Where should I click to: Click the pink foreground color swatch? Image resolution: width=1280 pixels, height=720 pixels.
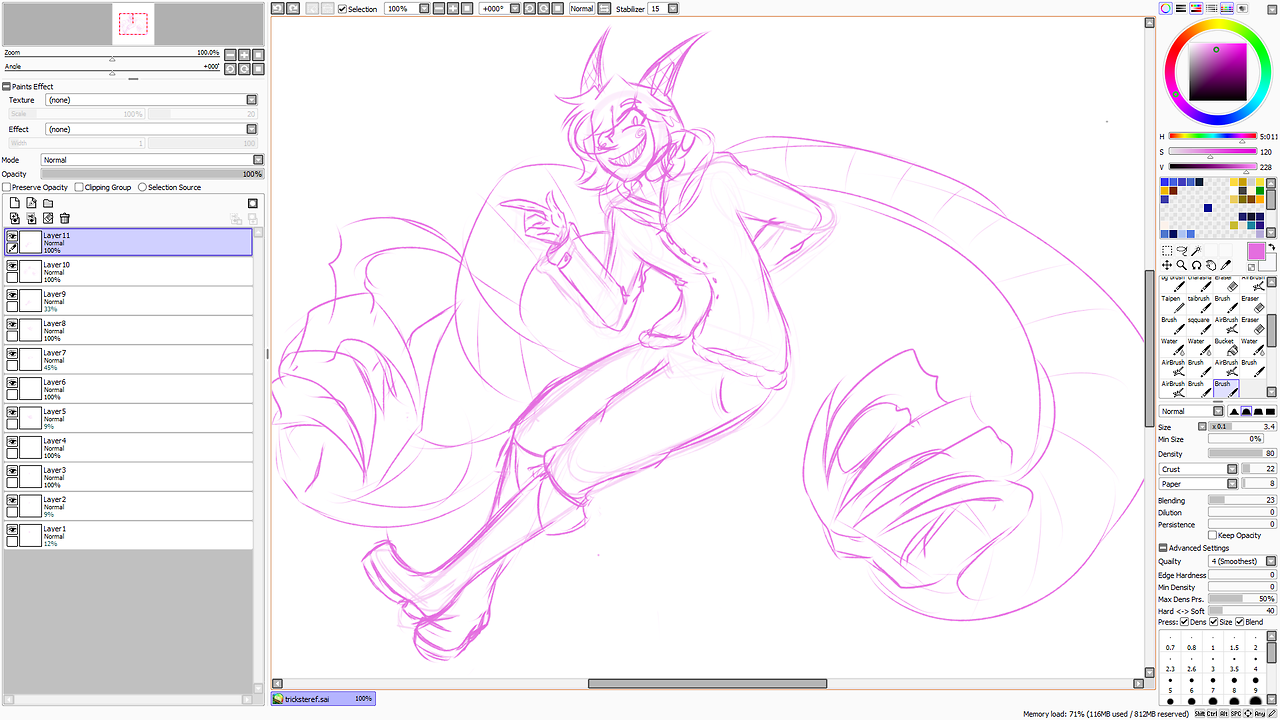coord(1256,251)
